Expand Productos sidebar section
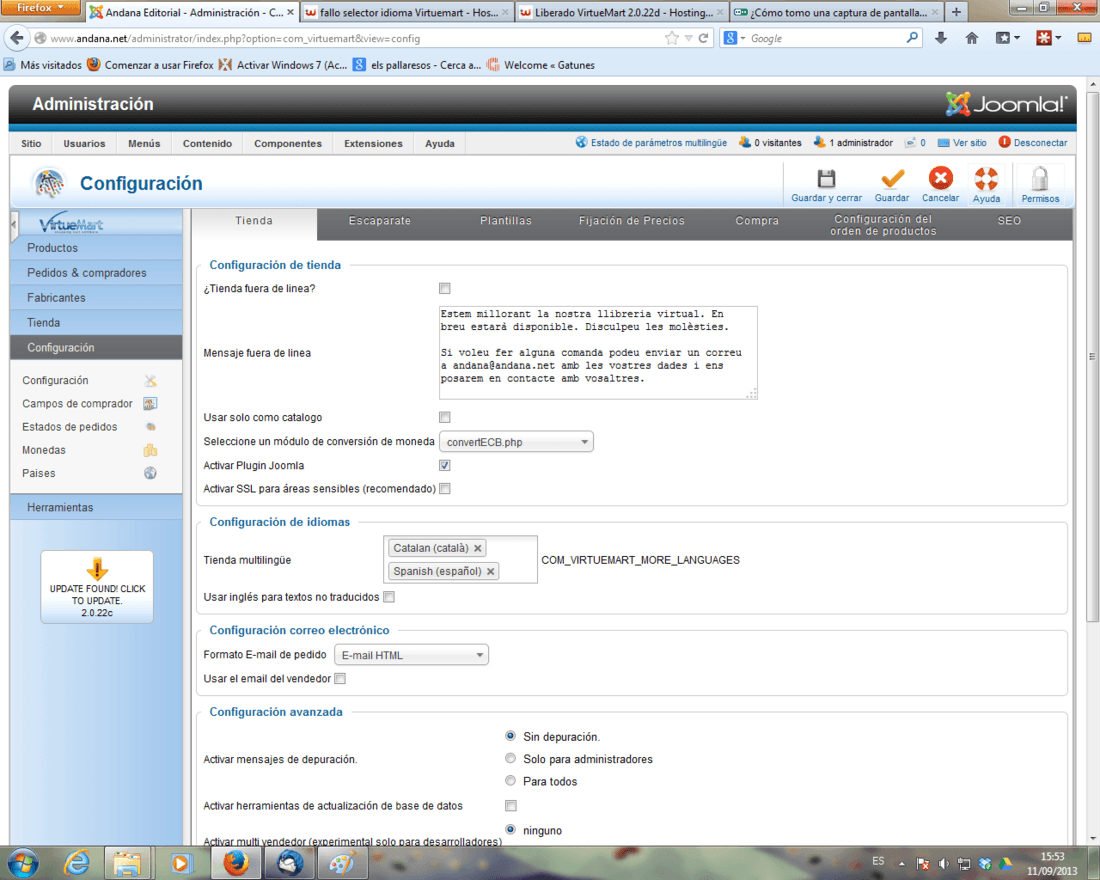Viewport: 1100px width, 880px height. pyautogui.click(x=96, y=248)
